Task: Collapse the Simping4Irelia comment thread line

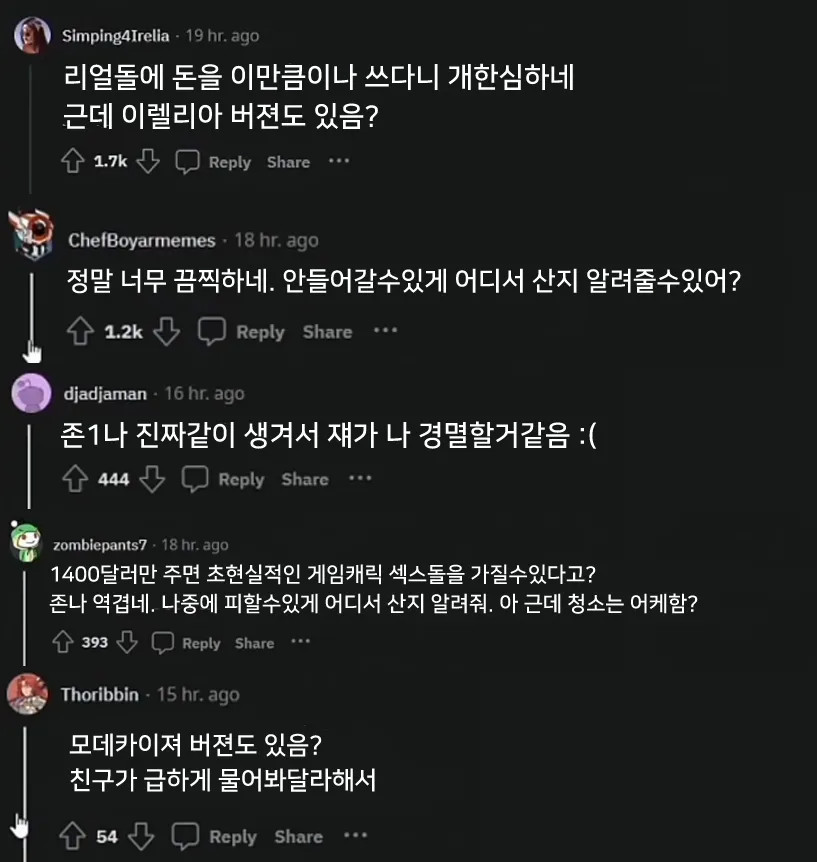Action: click(x=30, y=120)
